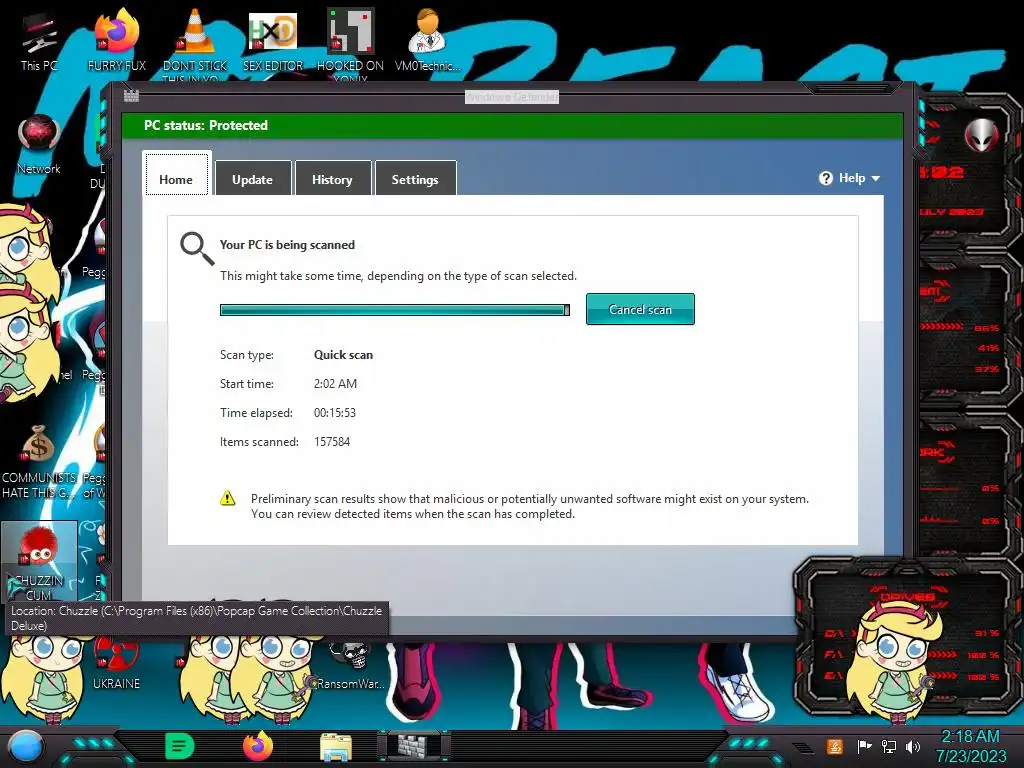Click the help question mark icon

tap(825, 178)
